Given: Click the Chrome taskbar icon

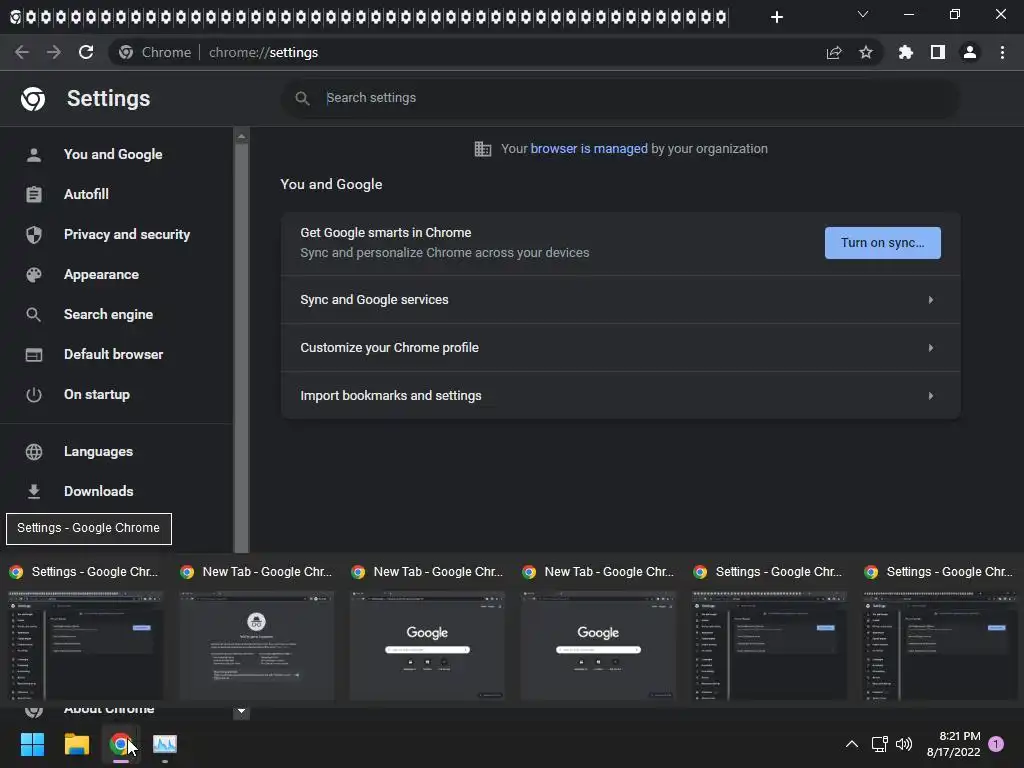Looking at the screenshot, I should 120,744.
